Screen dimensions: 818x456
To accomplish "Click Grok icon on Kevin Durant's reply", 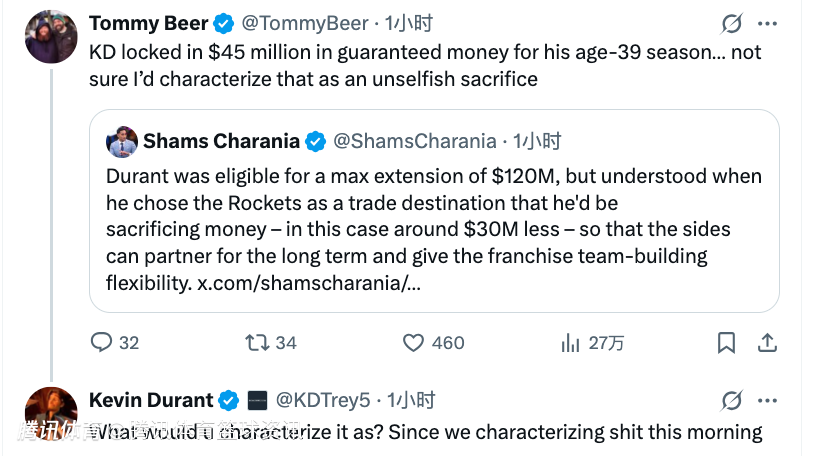I will pyautogui.click(x=732, y=401).
